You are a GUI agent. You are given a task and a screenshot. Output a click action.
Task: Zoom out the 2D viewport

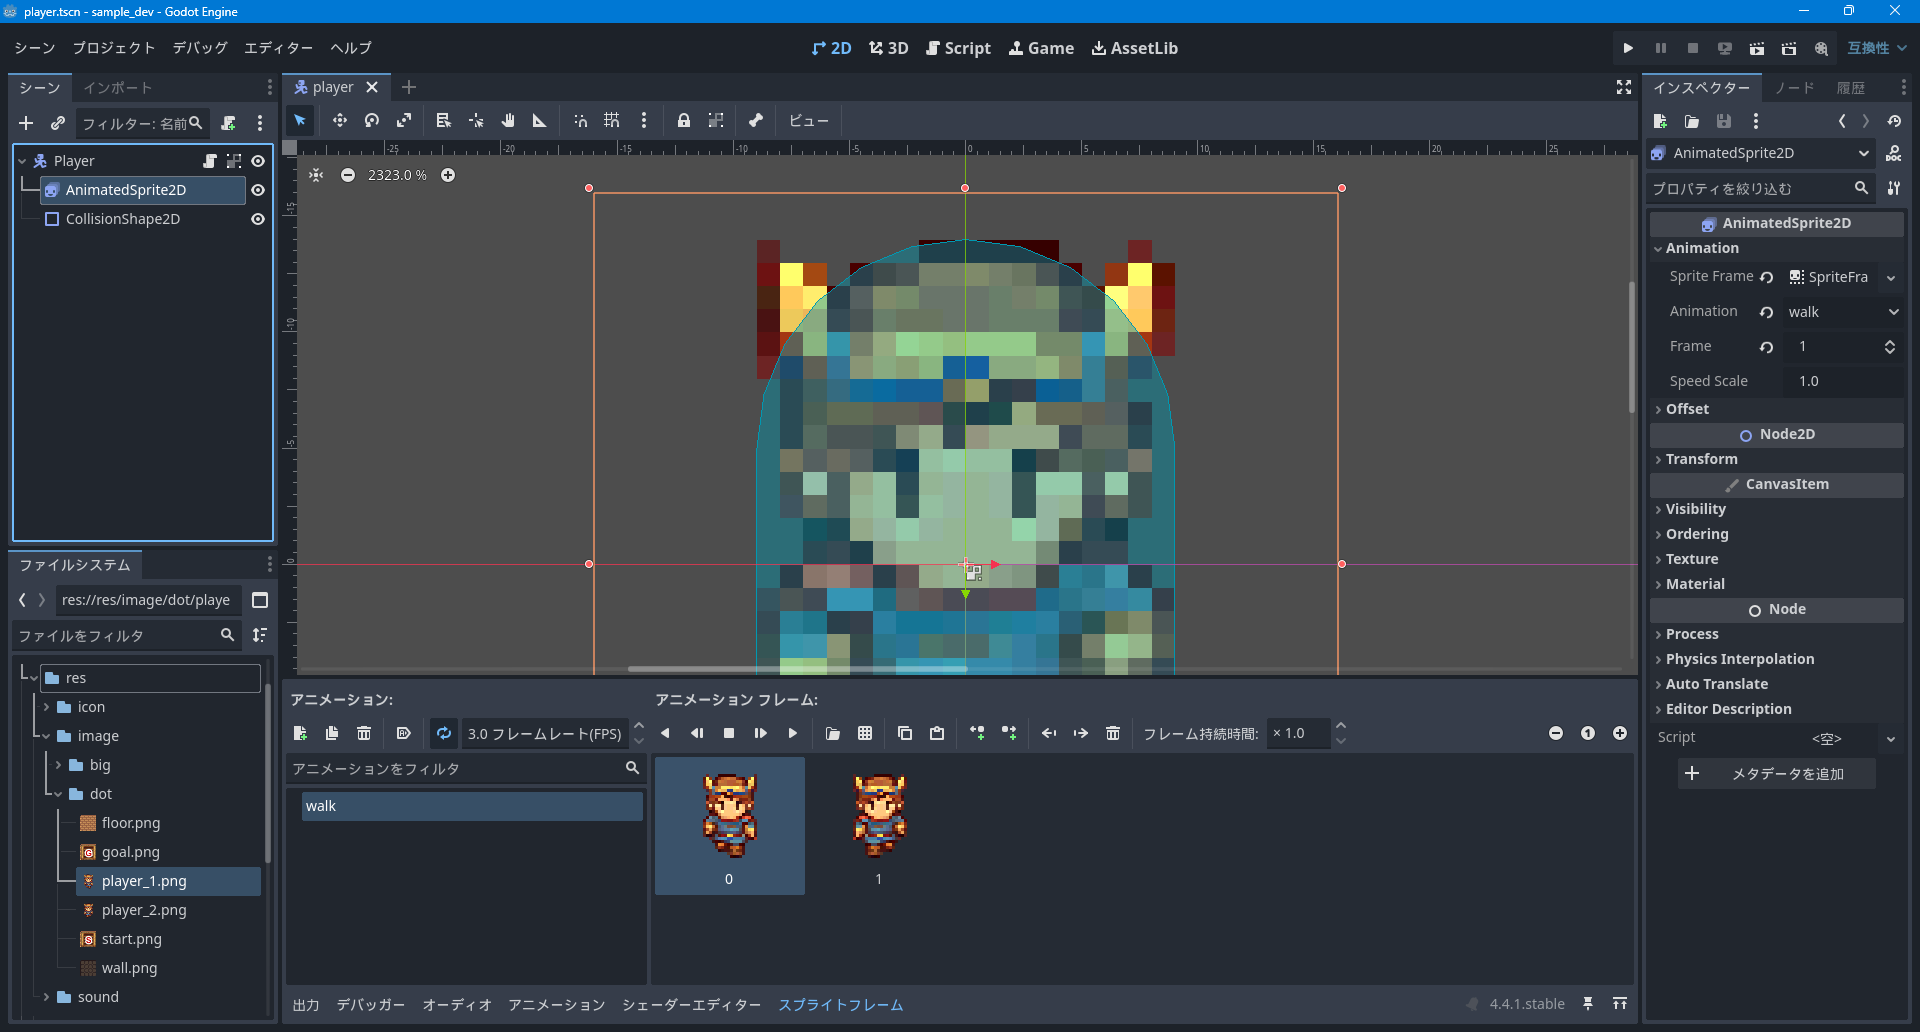click(x=348, y=175)
